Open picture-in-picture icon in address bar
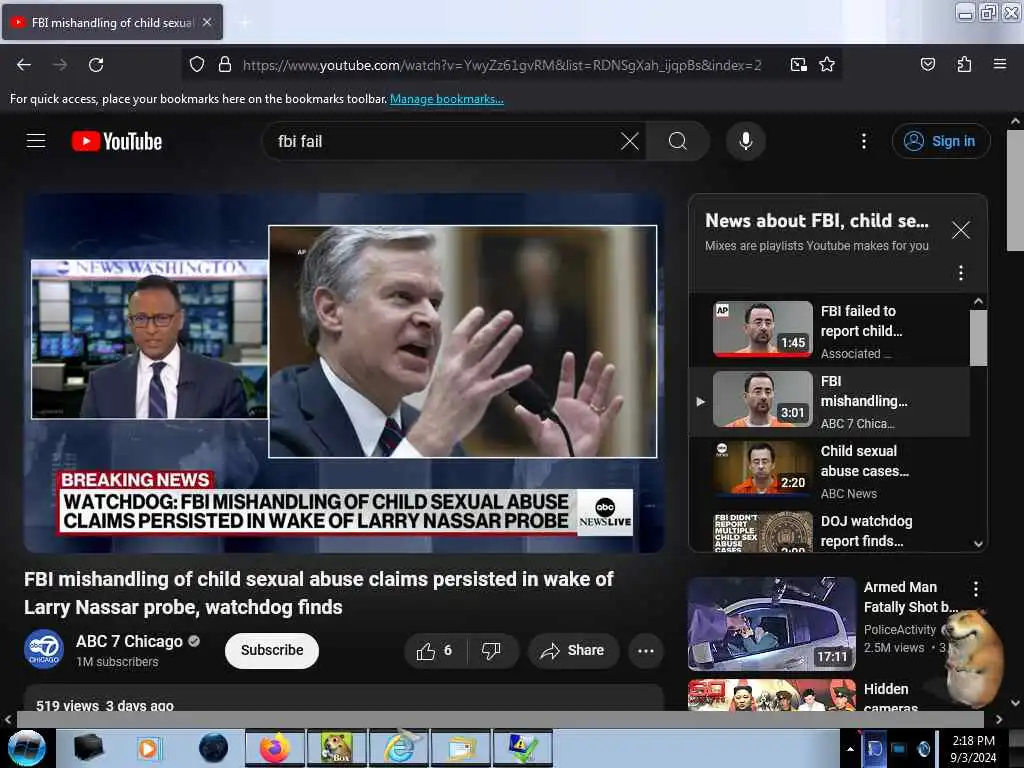 point(798,65)
